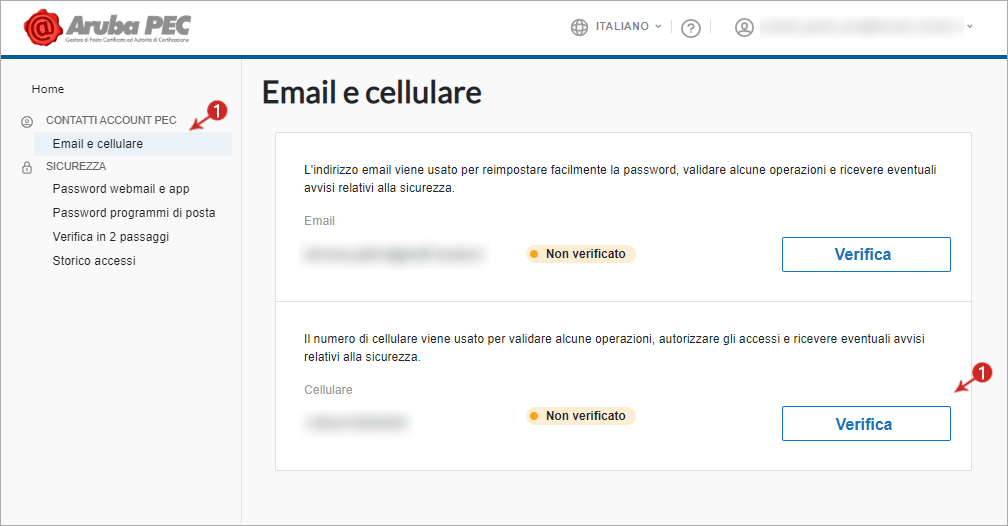Click Verifica button for cellulare
Viewport: 1008px width, 526px height.
click(866, 423)
